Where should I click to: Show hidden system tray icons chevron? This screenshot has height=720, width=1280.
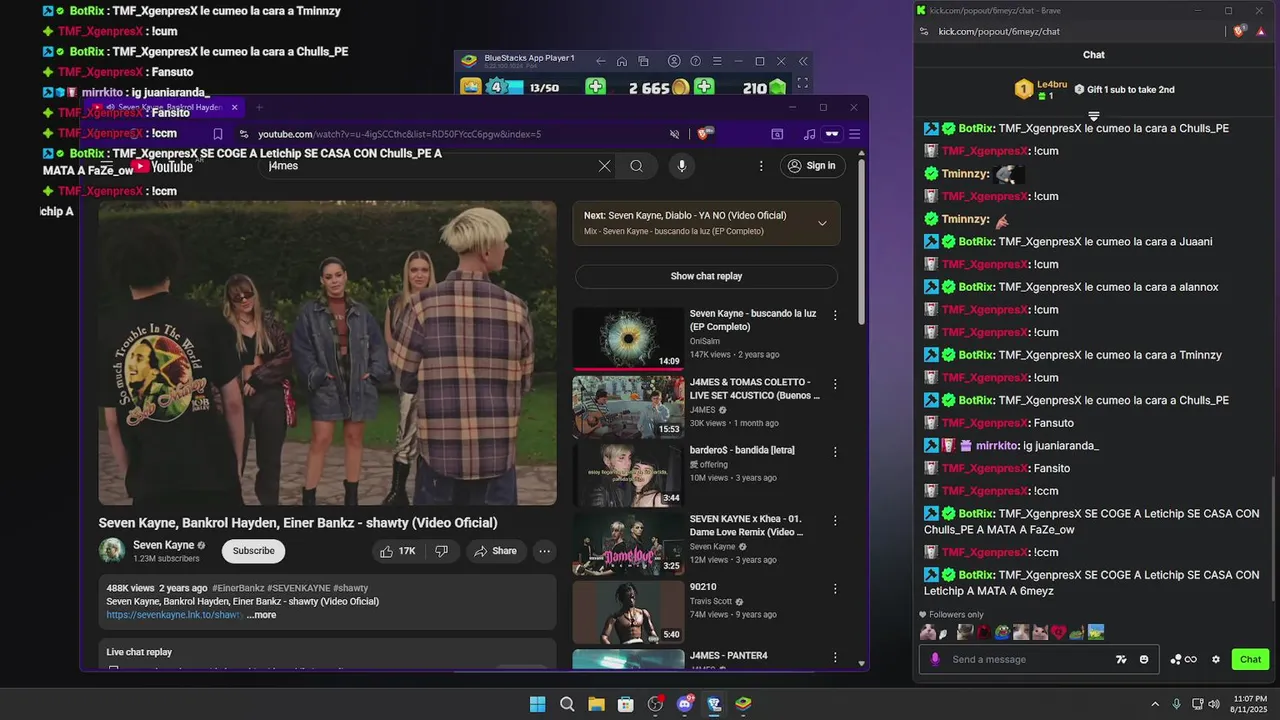[x=1155, y=704]
